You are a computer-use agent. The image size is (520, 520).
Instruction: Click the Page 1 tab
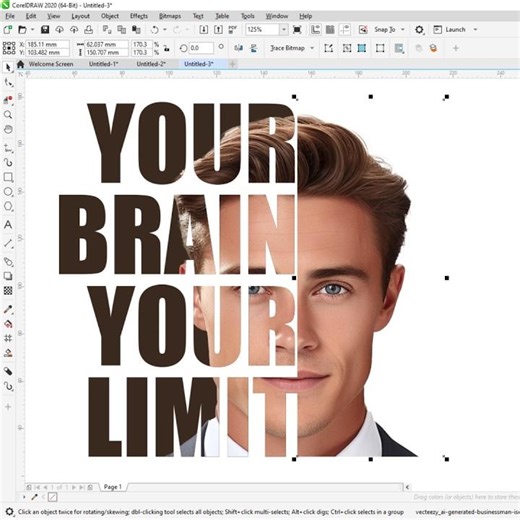point(113,487)
